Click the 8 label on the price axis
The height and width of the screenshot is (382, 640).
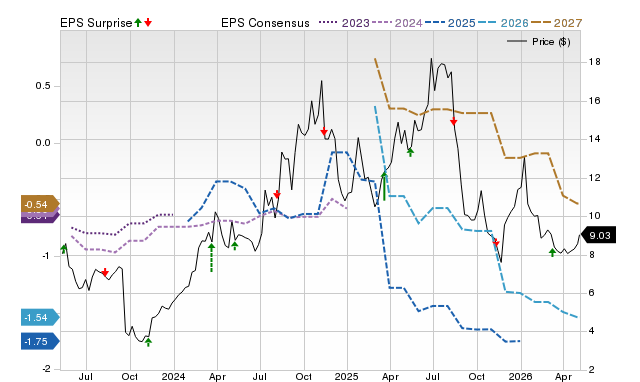pos(592,255)
